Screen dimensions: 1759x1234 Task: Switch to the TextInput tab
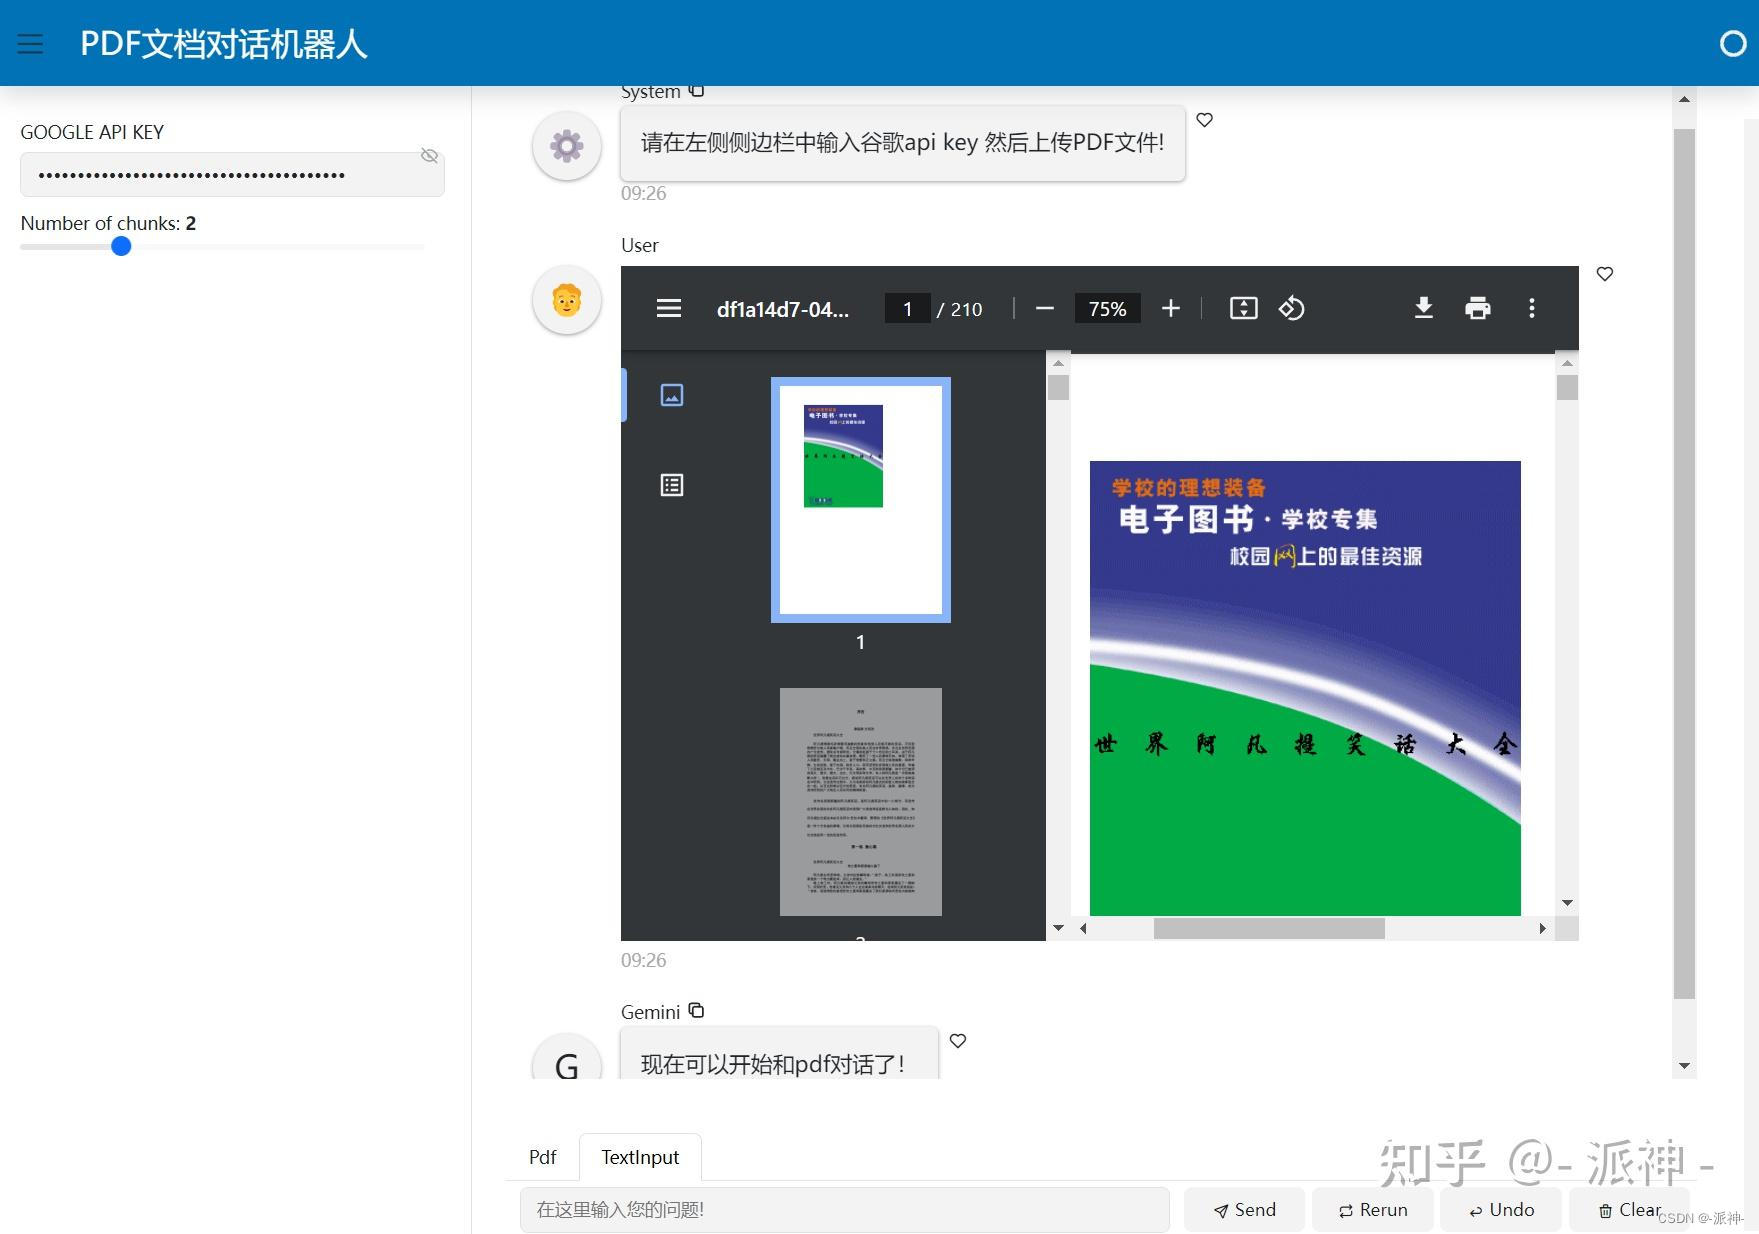(639, 1156)
